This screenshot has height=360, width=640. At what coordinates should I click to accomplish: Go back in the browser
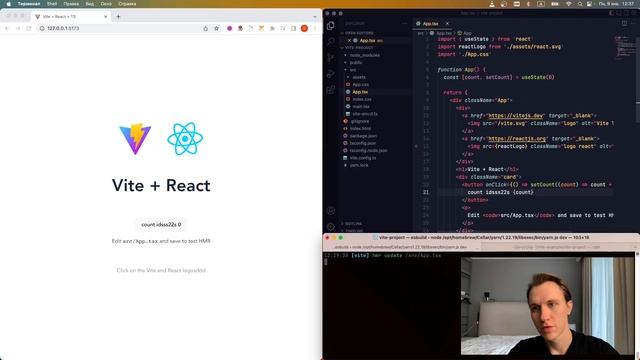(7, 28)
